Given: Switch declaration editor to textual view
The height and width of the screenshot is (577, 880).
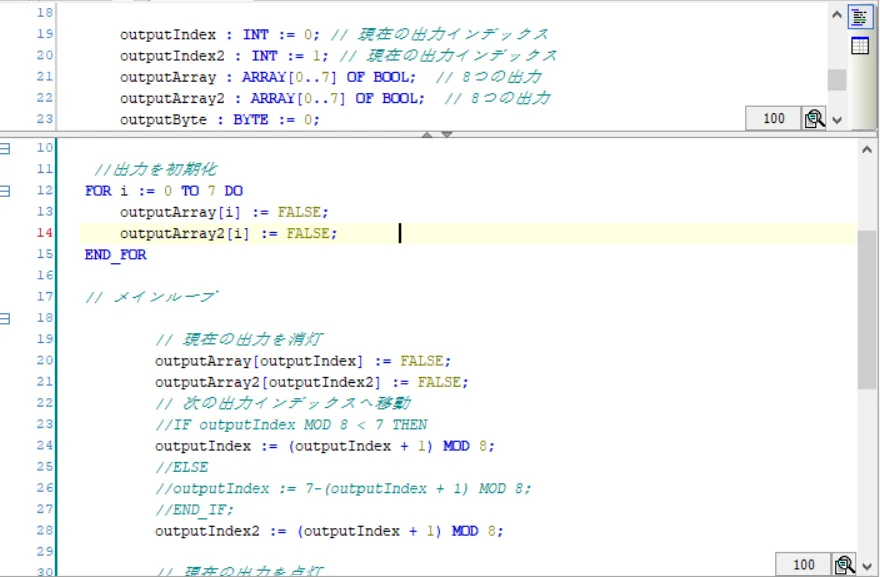Looking at the screenshot, I should [x=860, y=17].
